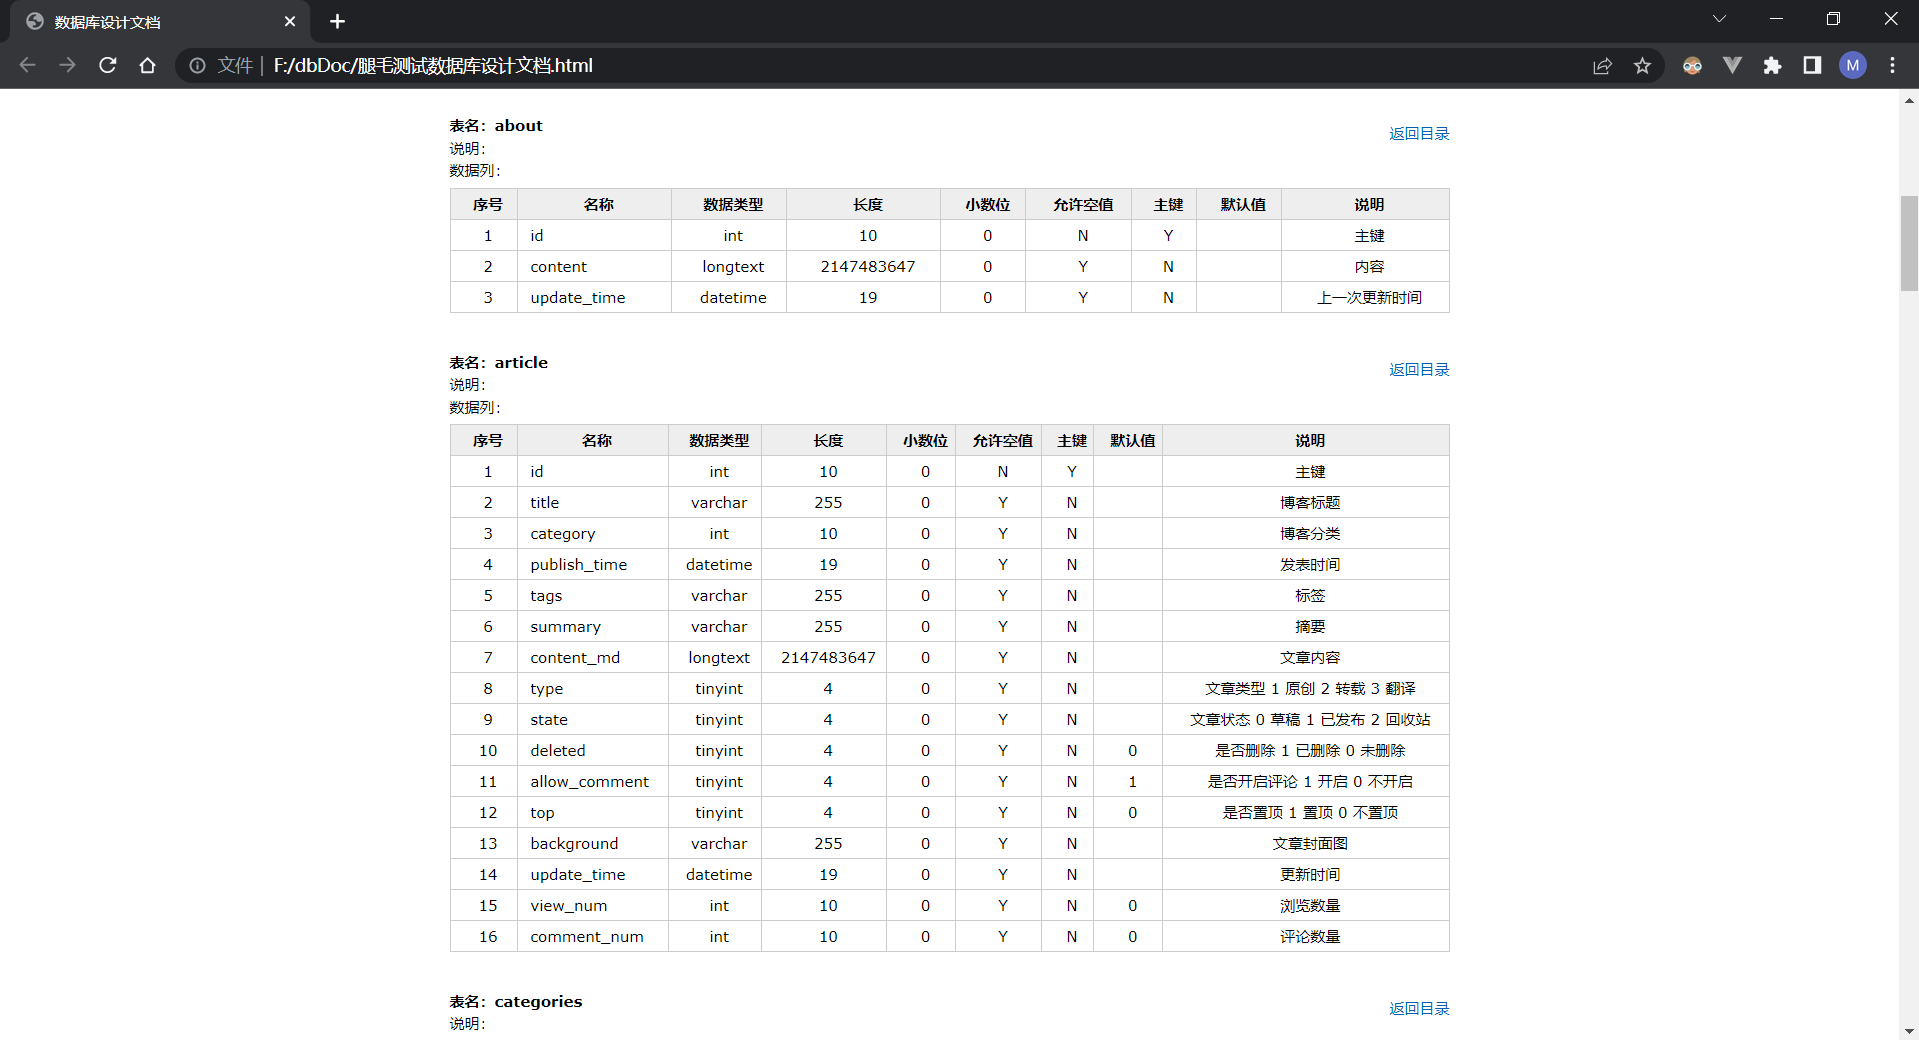Click '发表时间' description cell

1306,564
